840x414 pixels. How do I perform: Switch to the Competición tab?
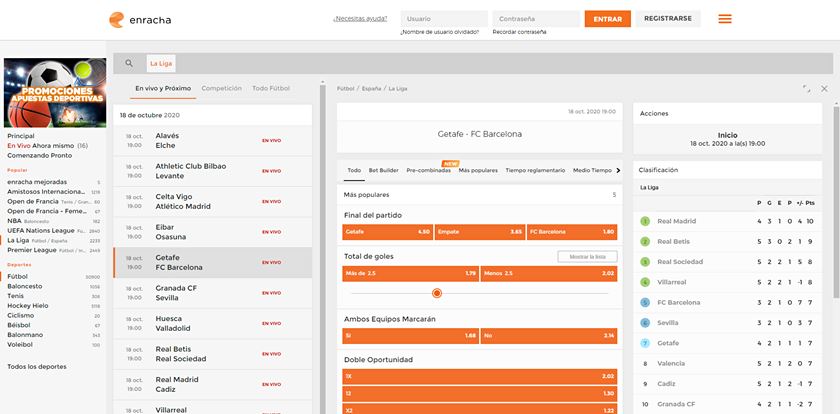222,88
